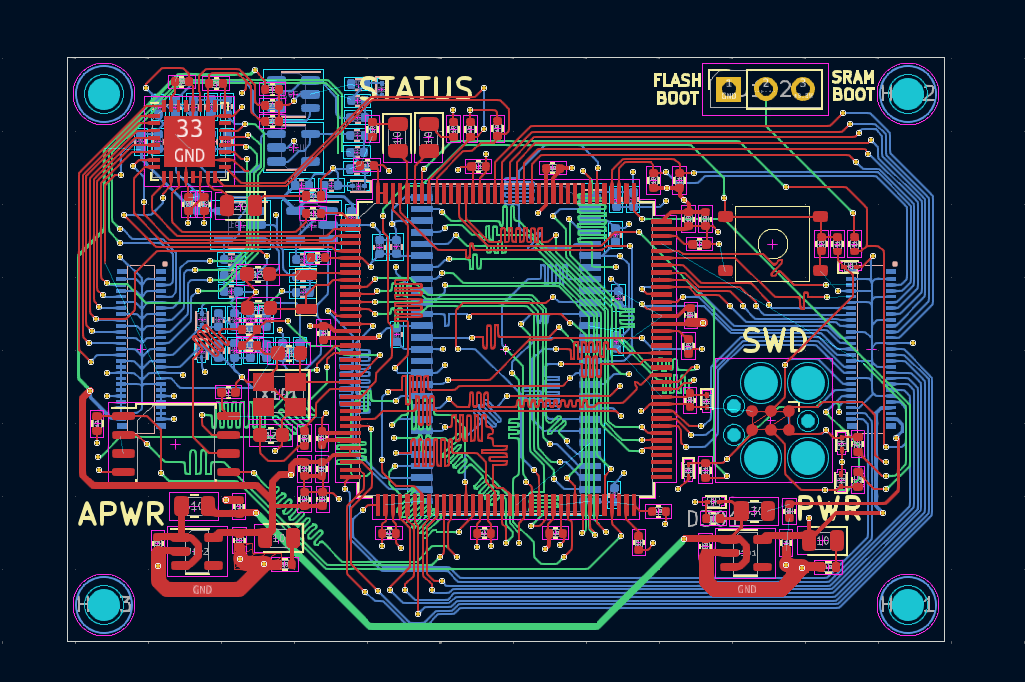Select the STATUS silkscreen label

416,88
